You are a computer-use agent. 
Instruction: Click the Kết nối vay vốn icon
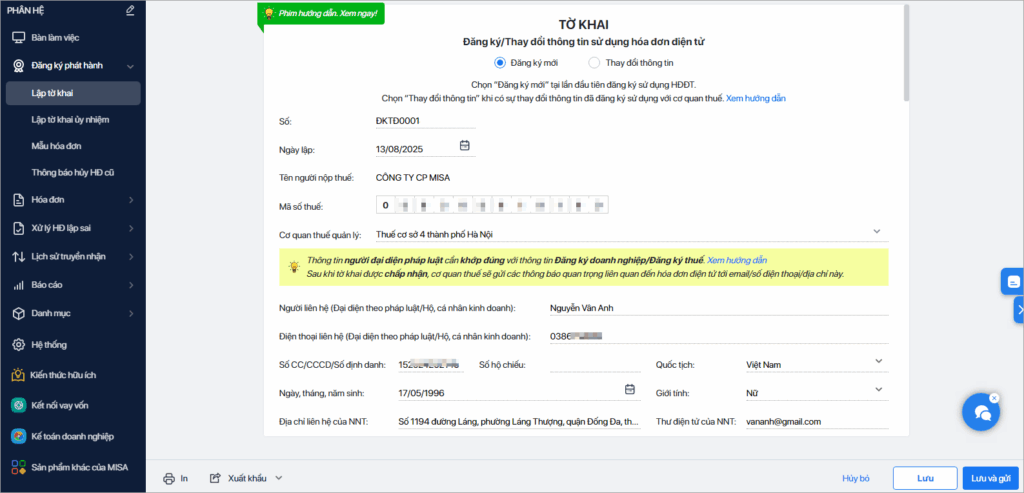click(x=19, y=406)
